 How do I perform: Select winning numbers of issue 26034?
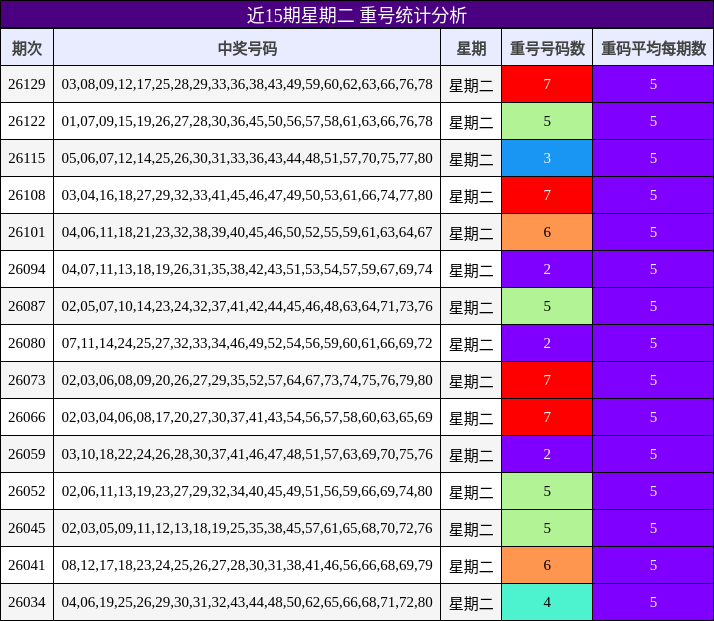point(247,602)
